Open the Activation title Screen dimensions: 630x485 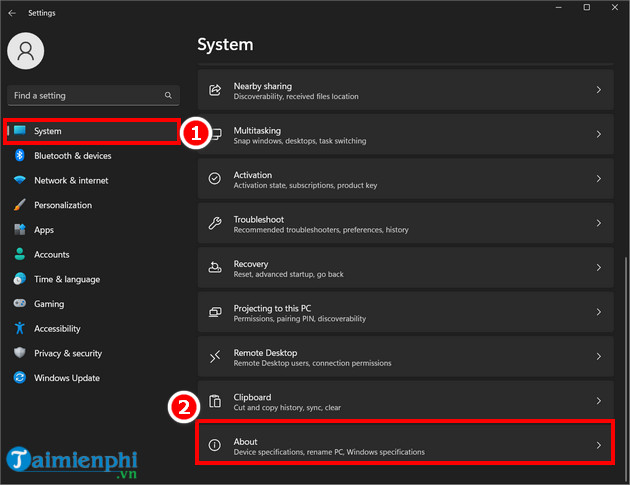[x=253, y=175]
